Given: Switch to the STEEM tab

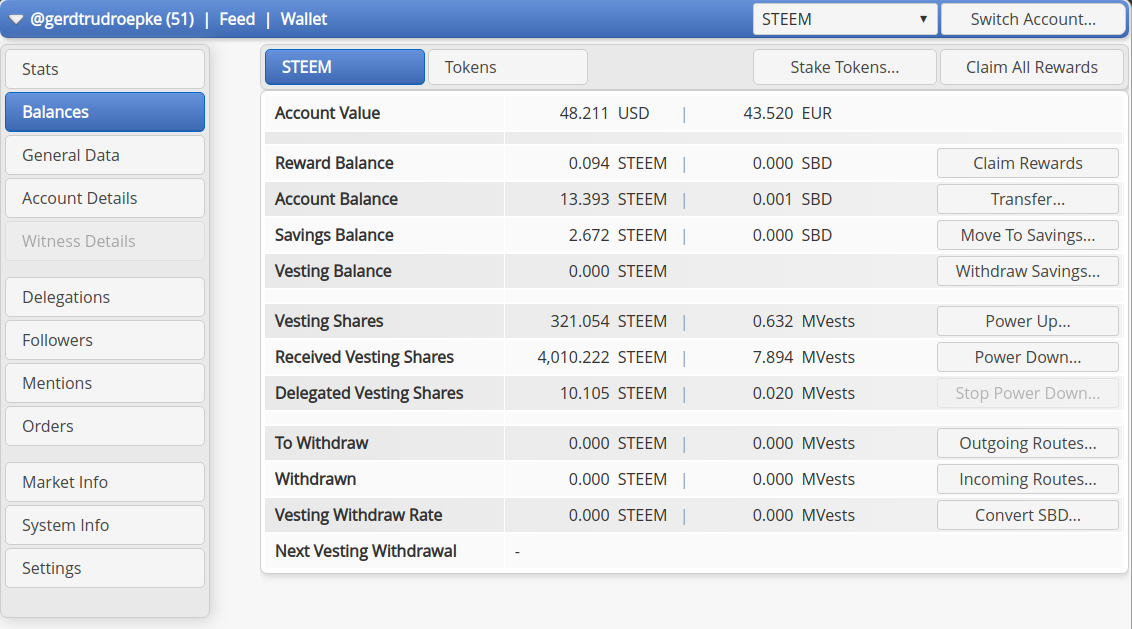Looking at the screenshot, I should pyautogui.click(x=344, y=67).
